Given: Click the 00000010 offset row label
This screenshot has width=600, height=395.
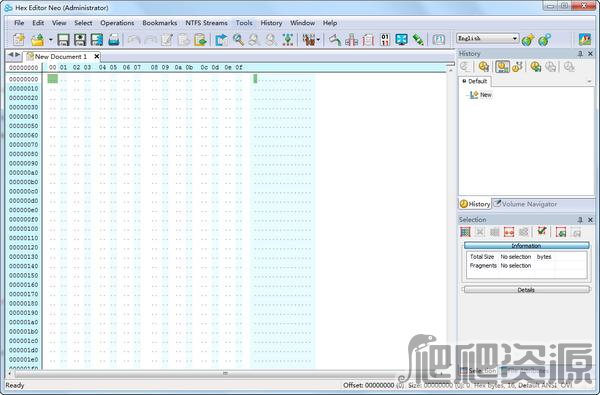Looking at the screenshot, I should [x=24, y=88].
